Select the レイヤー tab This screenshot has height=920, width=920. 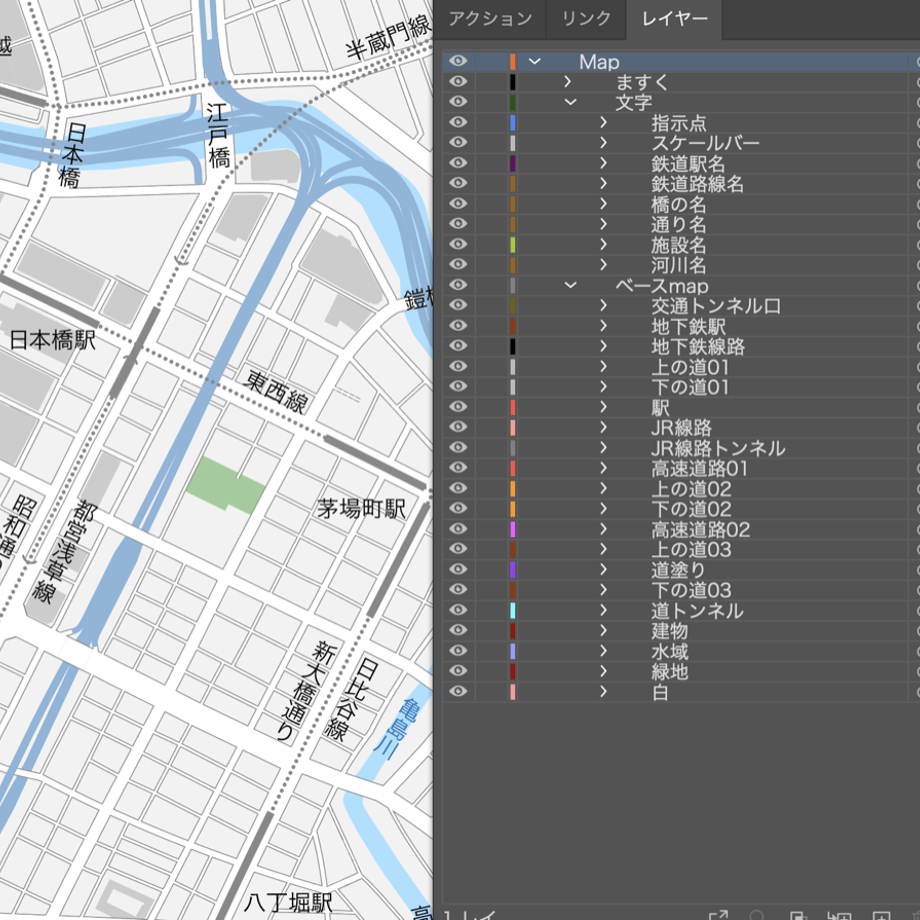coord(674,19)
